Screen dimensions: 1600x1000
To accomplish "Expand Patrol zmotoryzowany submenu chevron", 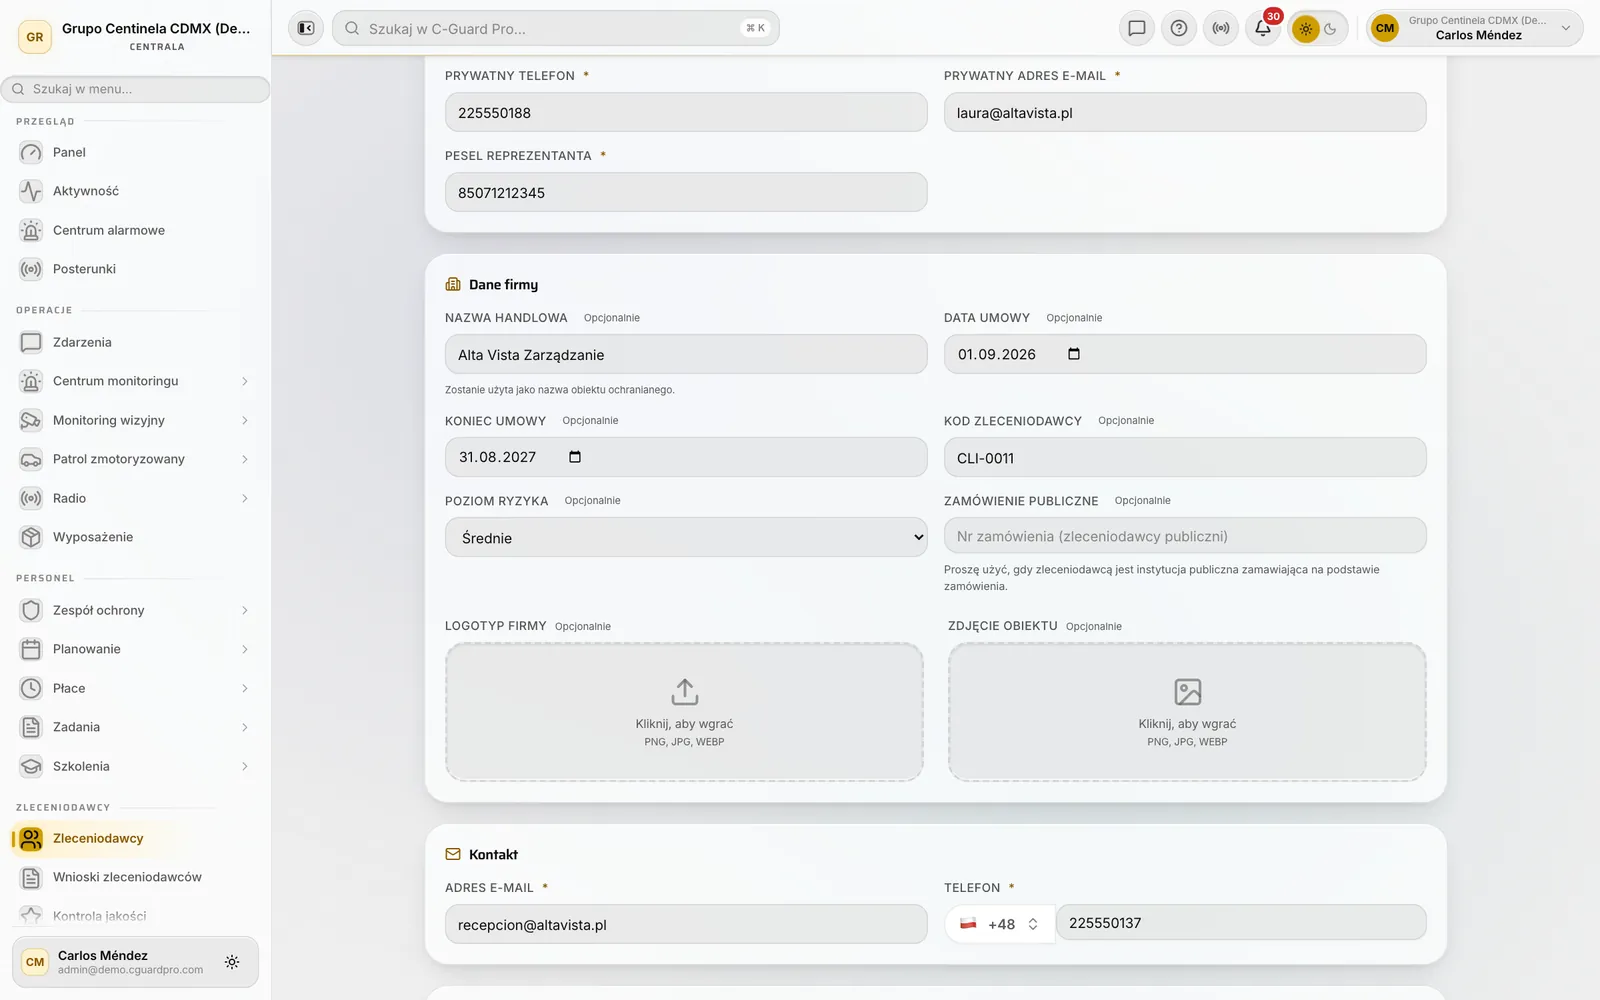I will [244, 459].
